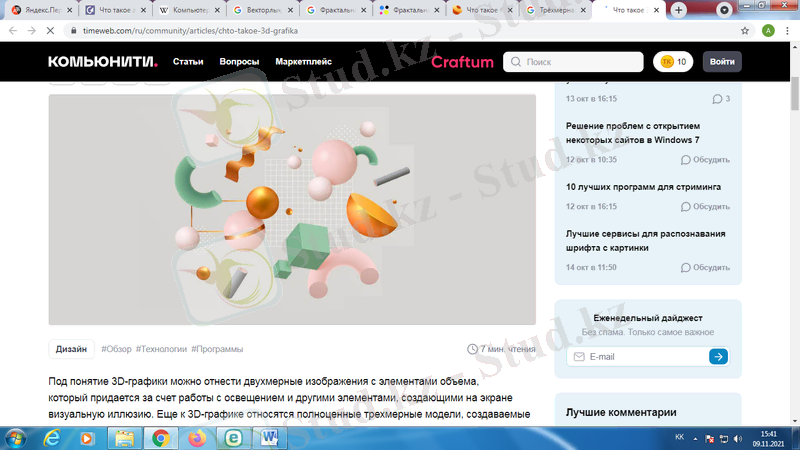Click the Еженедельный дайджест heading

648,318
